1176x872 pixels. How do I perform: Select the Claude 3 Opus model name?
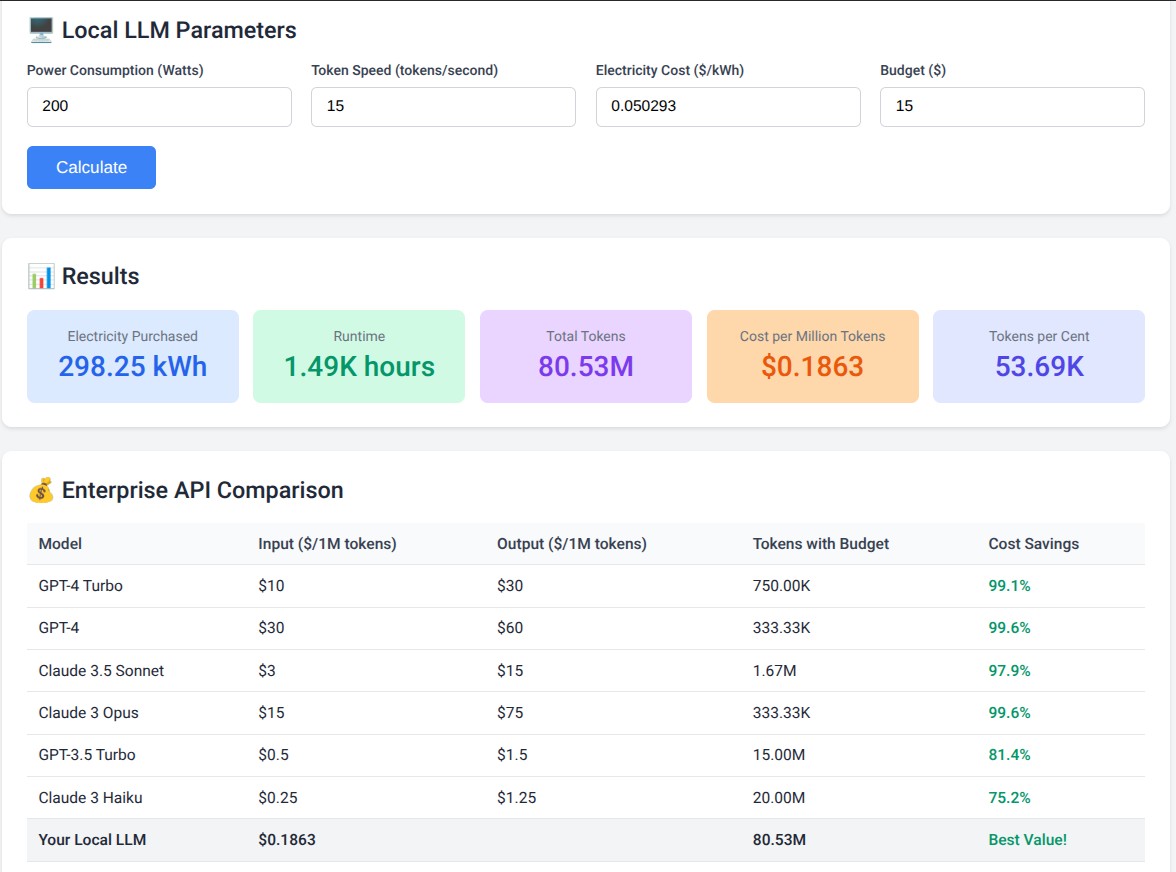(88, 713)
